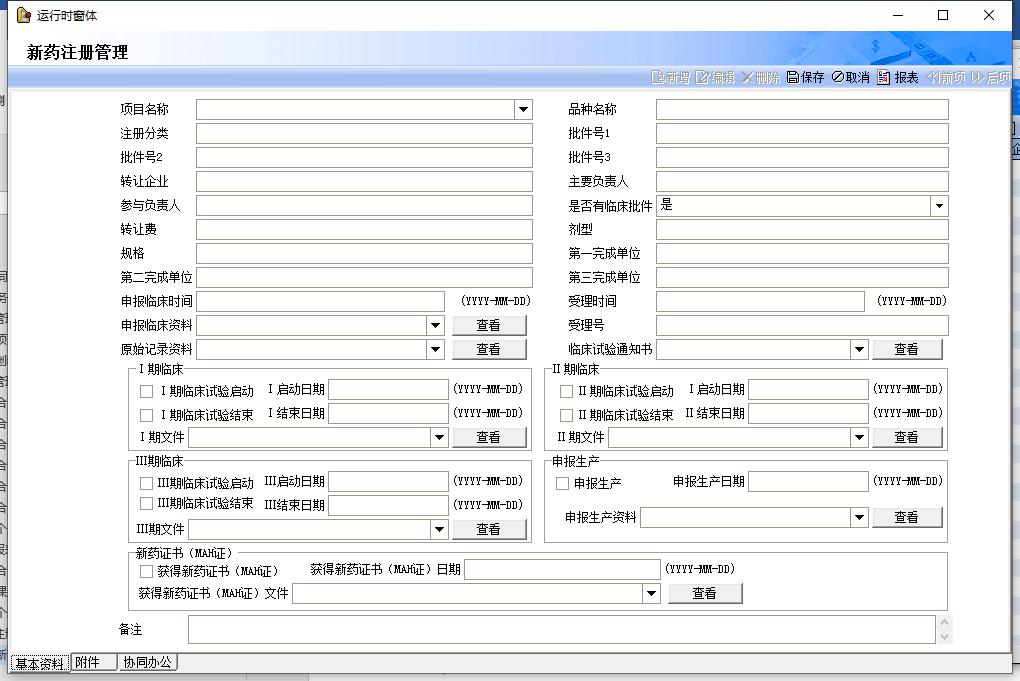Image resolution: width=1020 pixels, height=681 pixels.
Task: Expand the 项目名称 dropdown
Action: 523,110
